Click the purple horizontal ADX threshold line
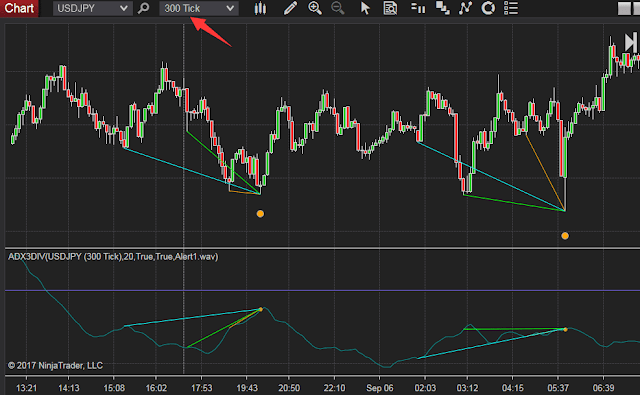The width and height of the screenshot is (640, 395). (322, 291)
